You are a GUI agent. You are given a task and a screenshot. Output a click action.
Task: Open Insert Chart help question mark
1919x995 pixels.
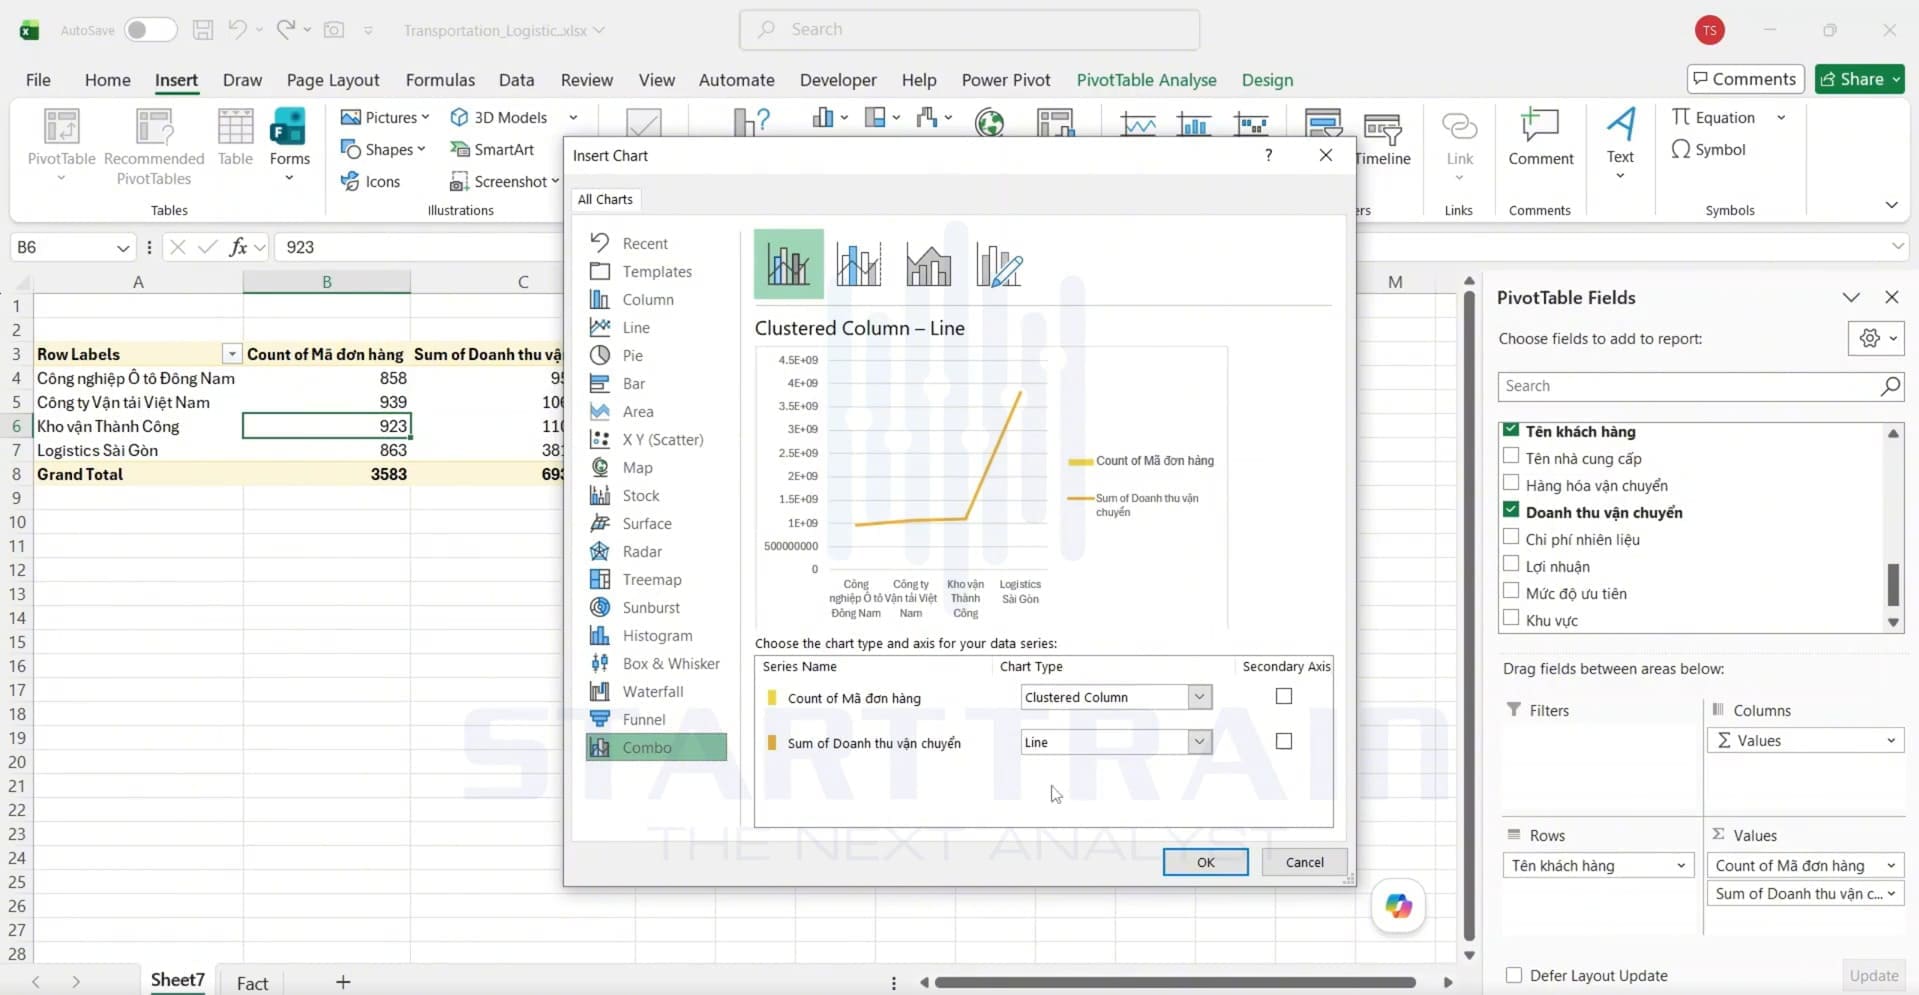click(x=1268, y=155)
